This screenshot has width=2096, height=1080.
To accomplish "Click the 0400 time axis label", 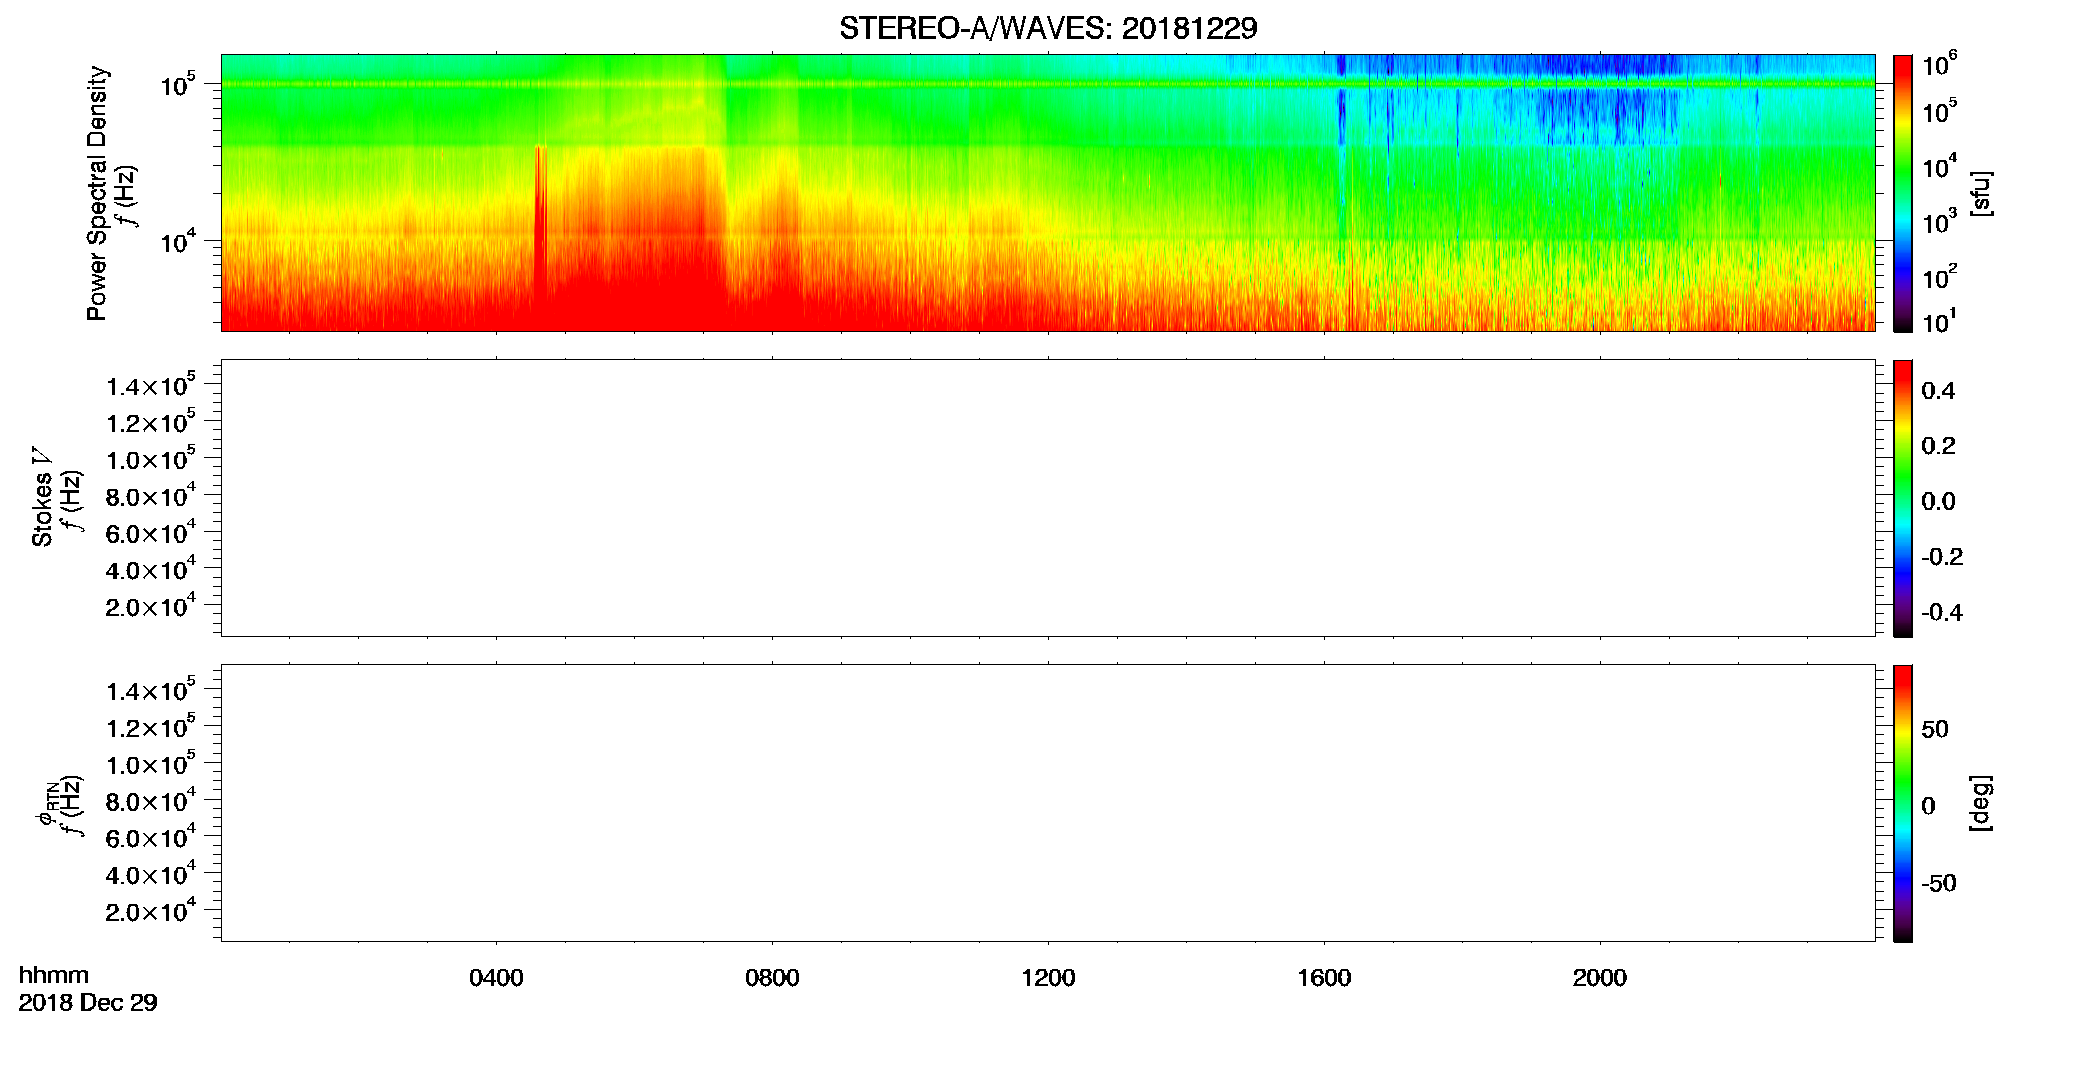I will click(496, 978).
